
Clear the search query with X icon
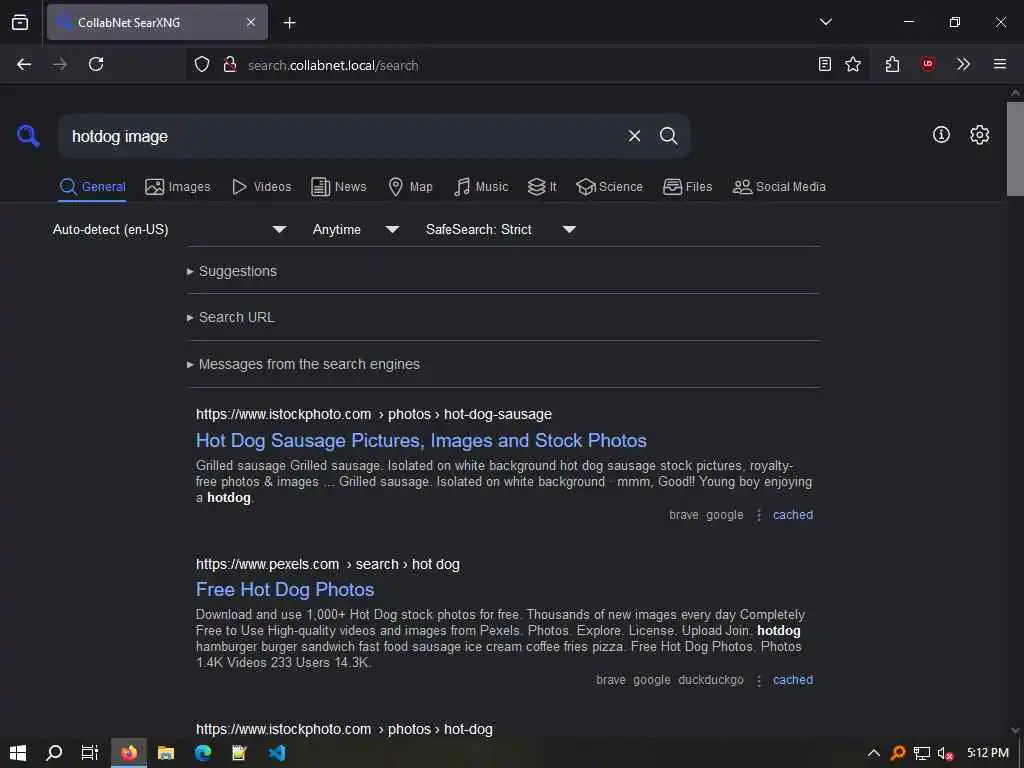click(634, 136)
